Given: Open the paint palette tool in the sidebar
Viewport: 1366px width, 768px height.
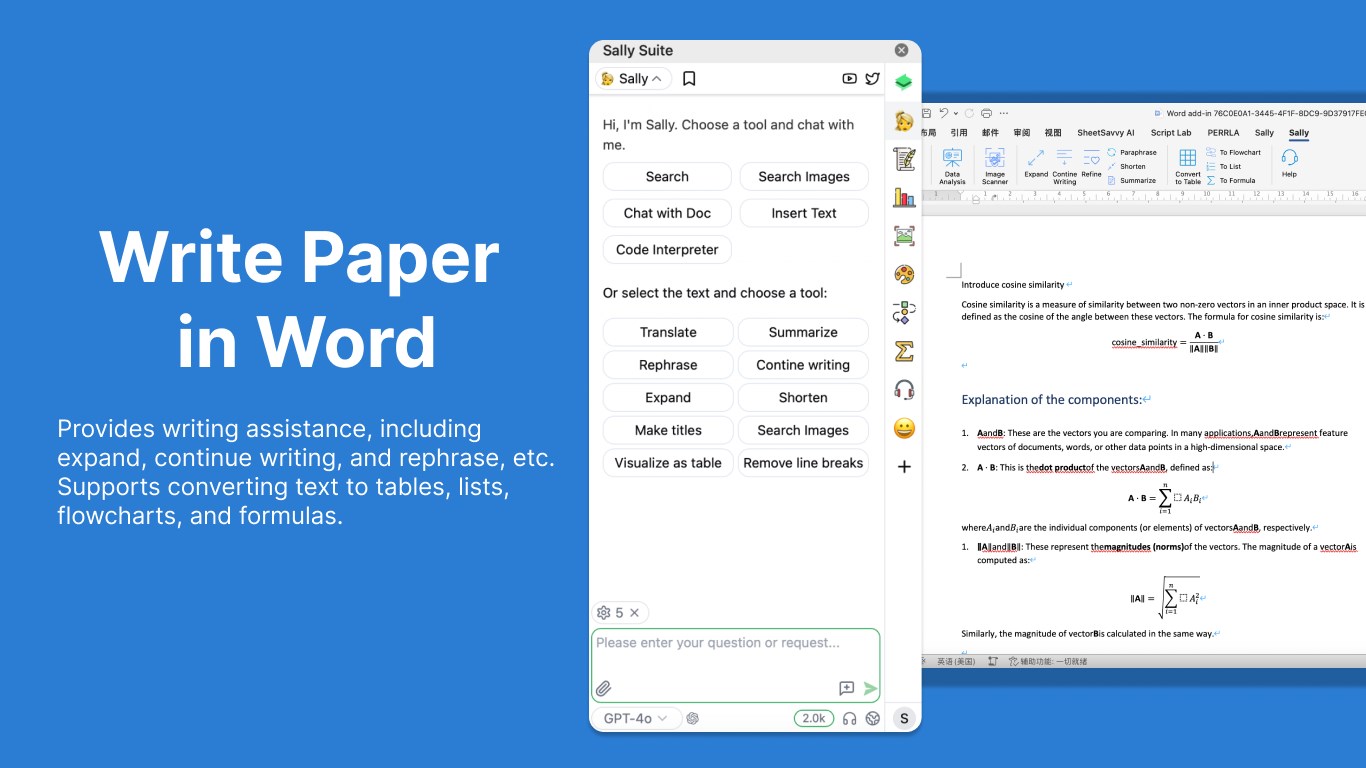Looking at the screenshot, I should (x=904, y=274).
